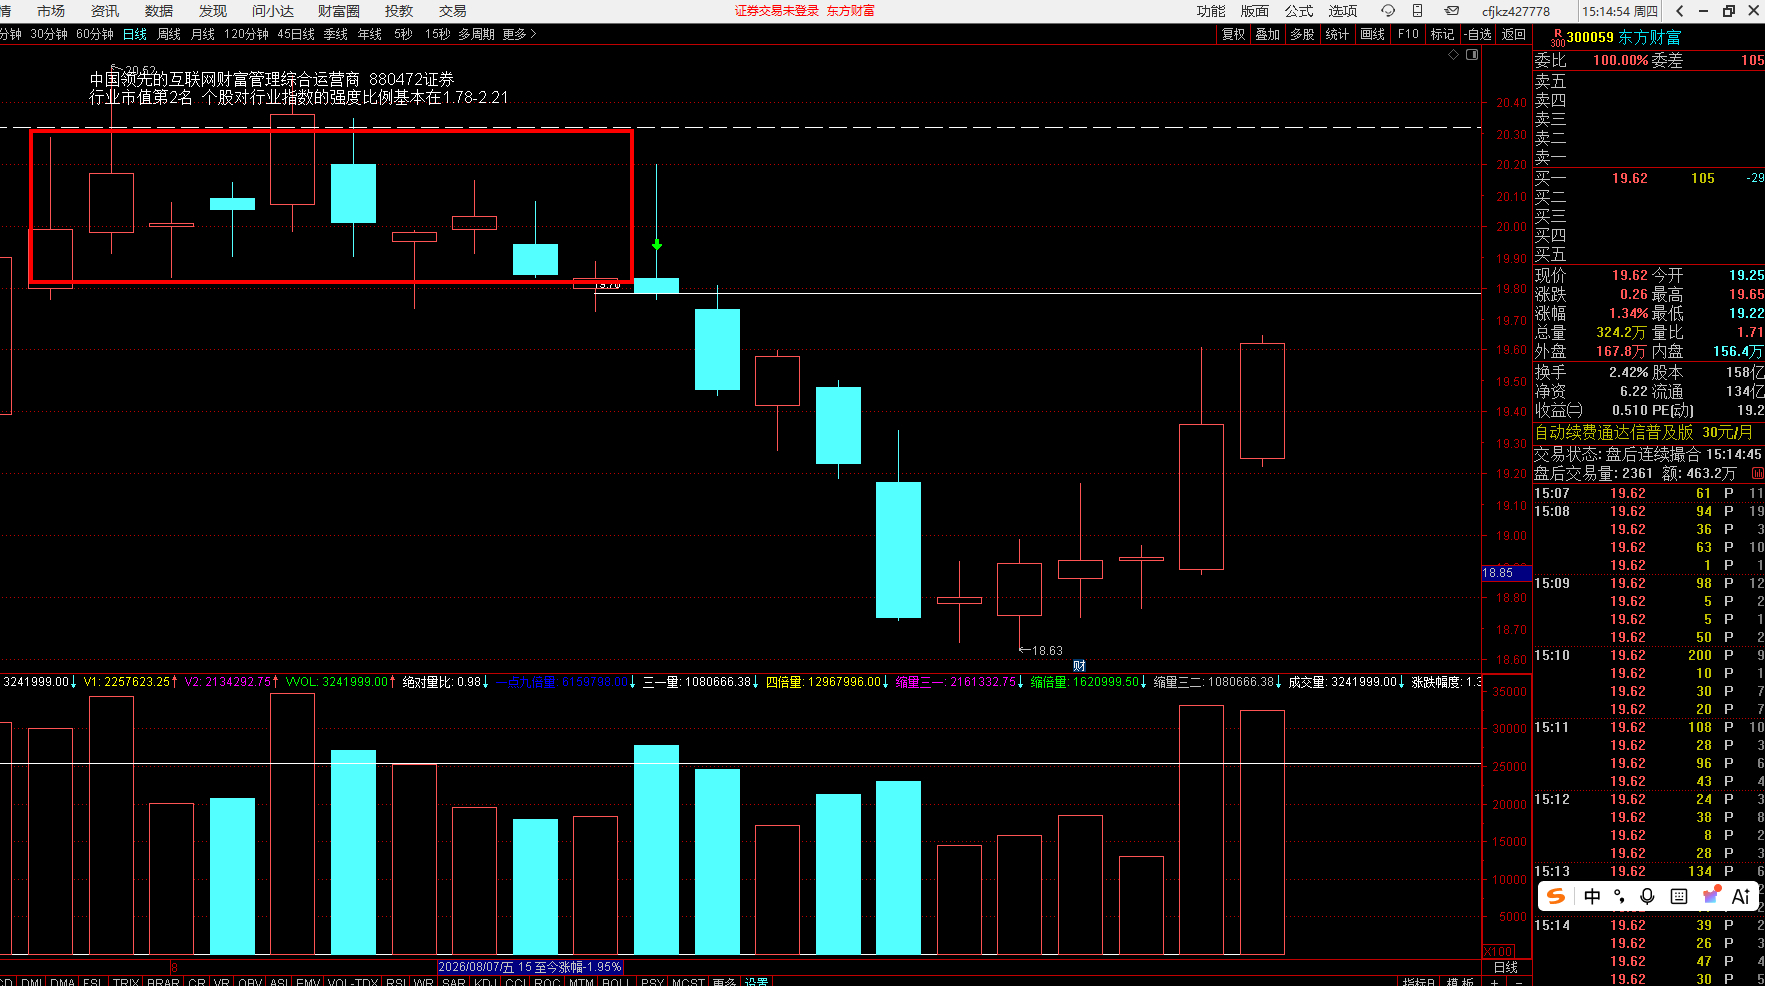Open the 问小达 menu
This screenshot has width=1765, height=986.
point(273,11)
